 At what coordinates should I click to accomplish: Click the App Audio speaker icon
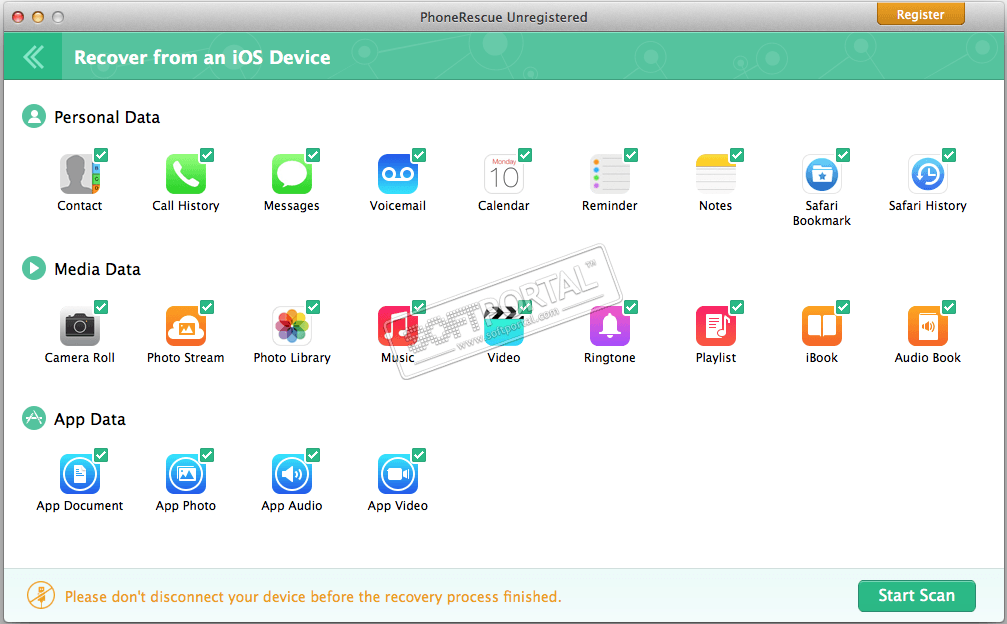tap(292, 474)
